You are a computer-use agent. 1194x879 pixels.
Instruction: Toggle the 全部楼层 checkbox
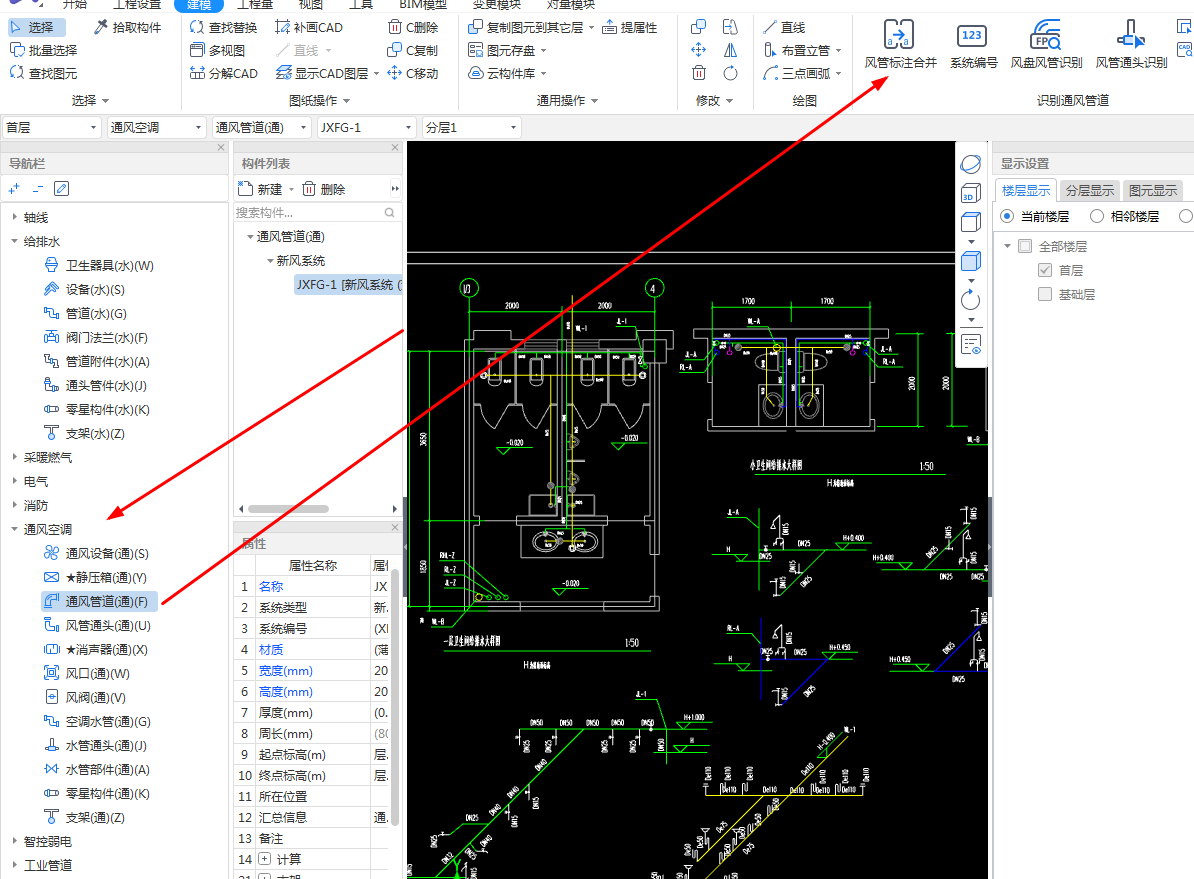pos(1025,246)
